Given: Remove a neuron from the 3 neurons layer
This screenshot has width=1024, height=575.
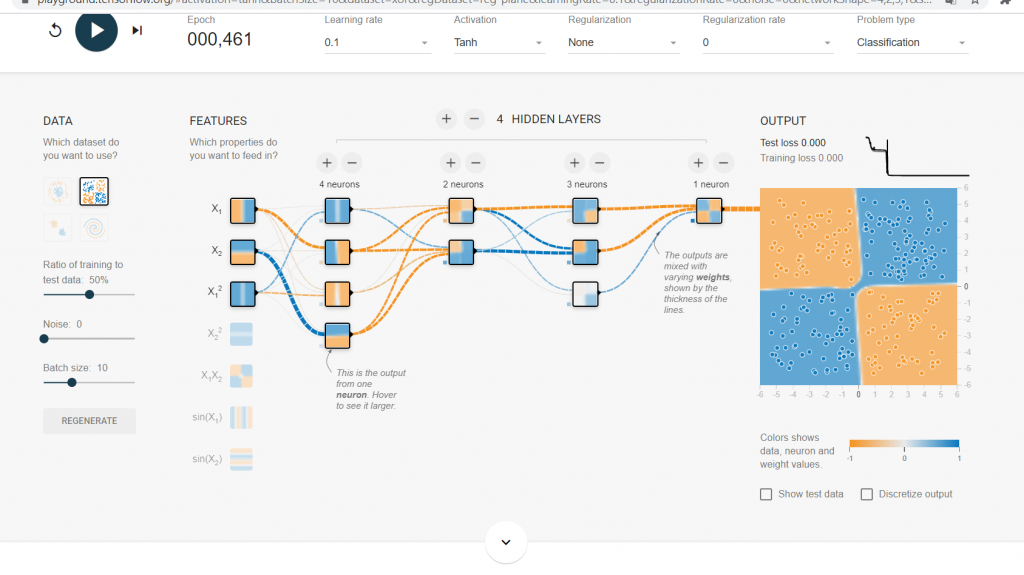Looking at the screenshot, I should point(600,163).
